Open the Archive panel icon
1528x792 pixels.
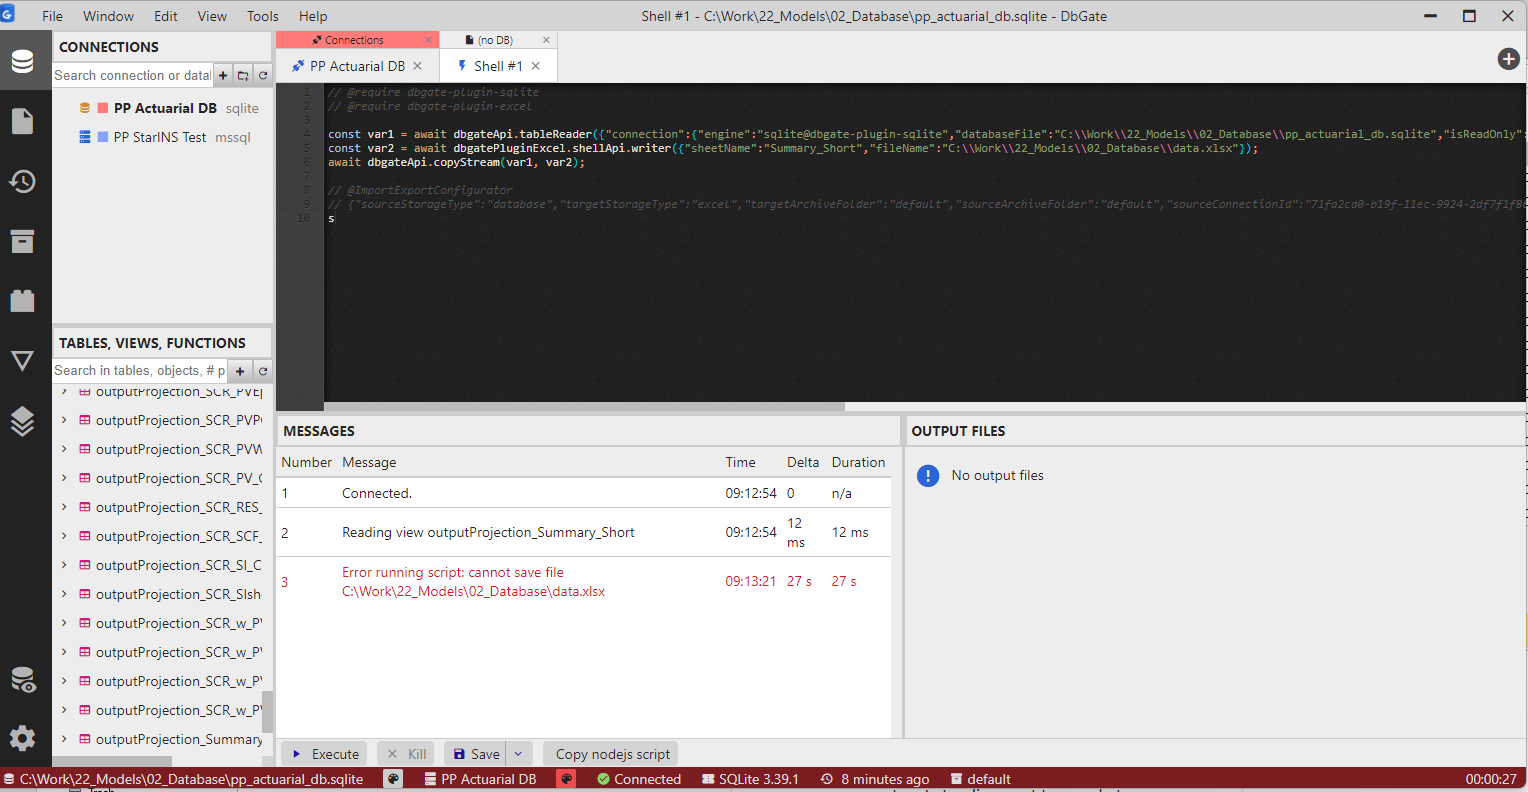22,241
